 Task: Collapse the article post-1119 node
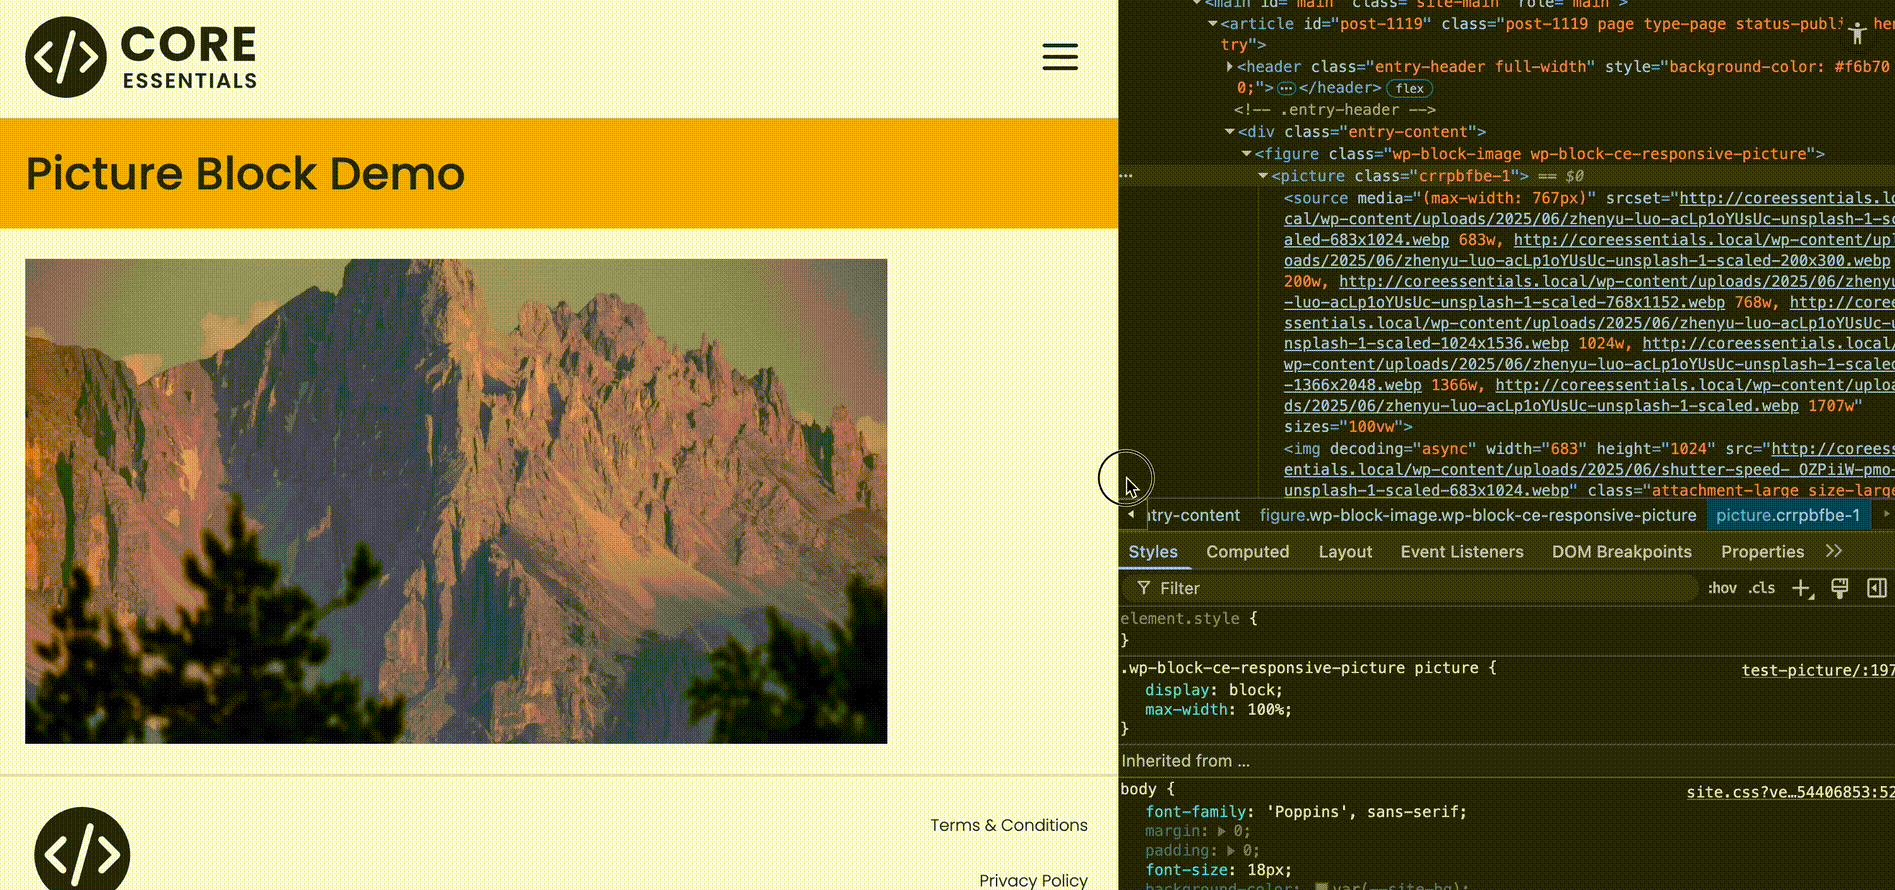1213,24
